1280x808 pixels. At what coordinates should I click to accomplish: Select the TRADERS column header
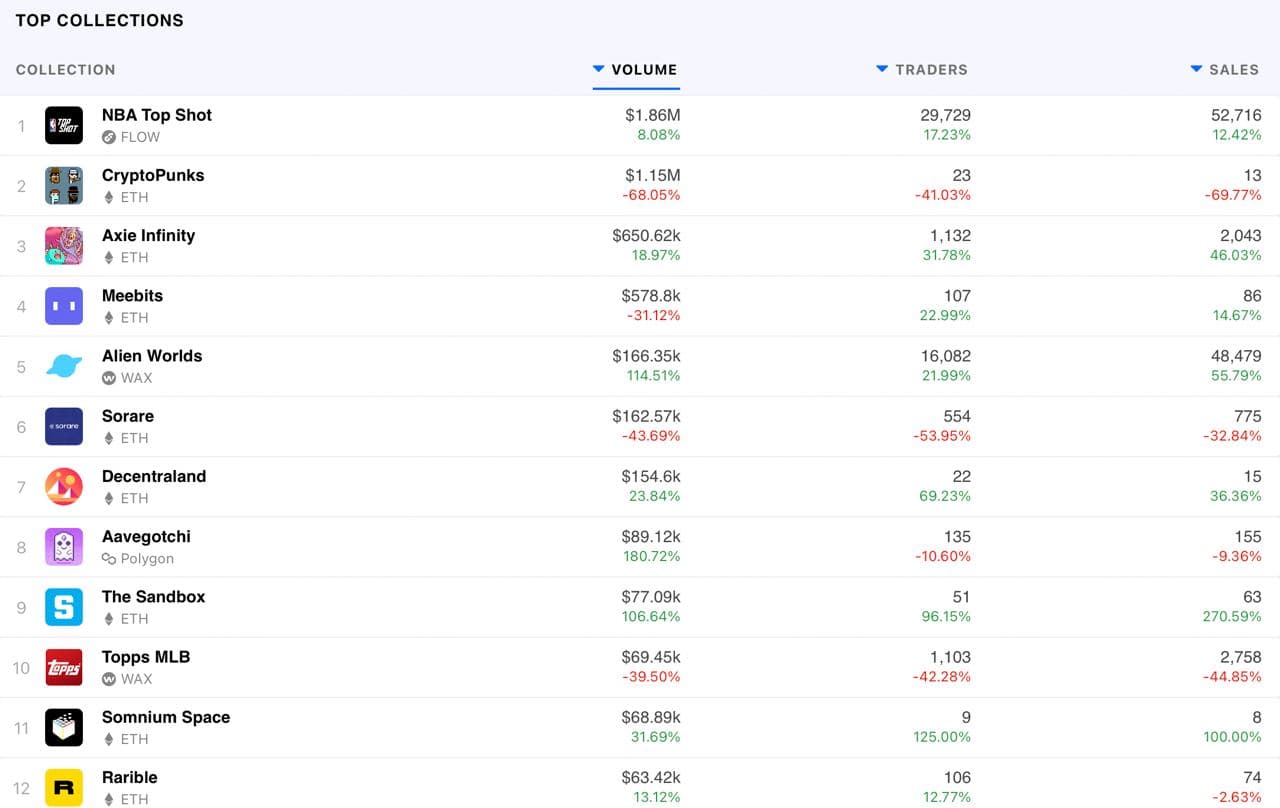931,70
